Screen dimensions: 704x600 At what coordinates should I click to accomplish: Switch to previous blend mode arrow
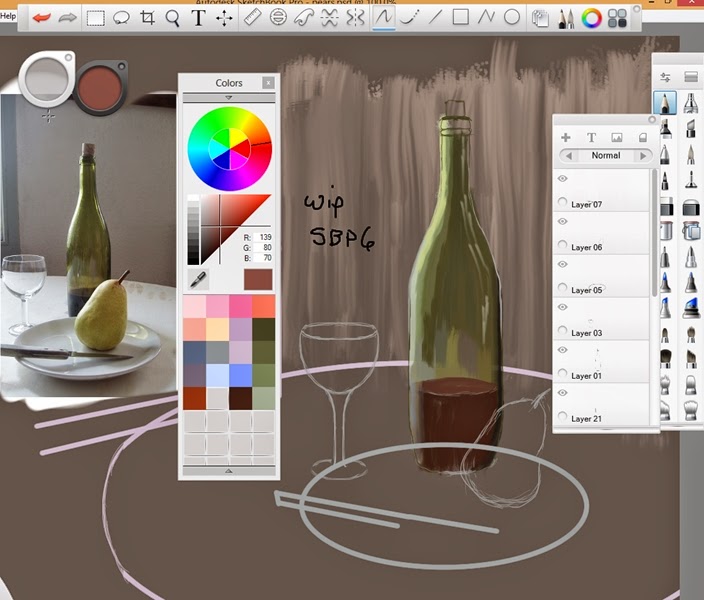click(x=569, y=156)
